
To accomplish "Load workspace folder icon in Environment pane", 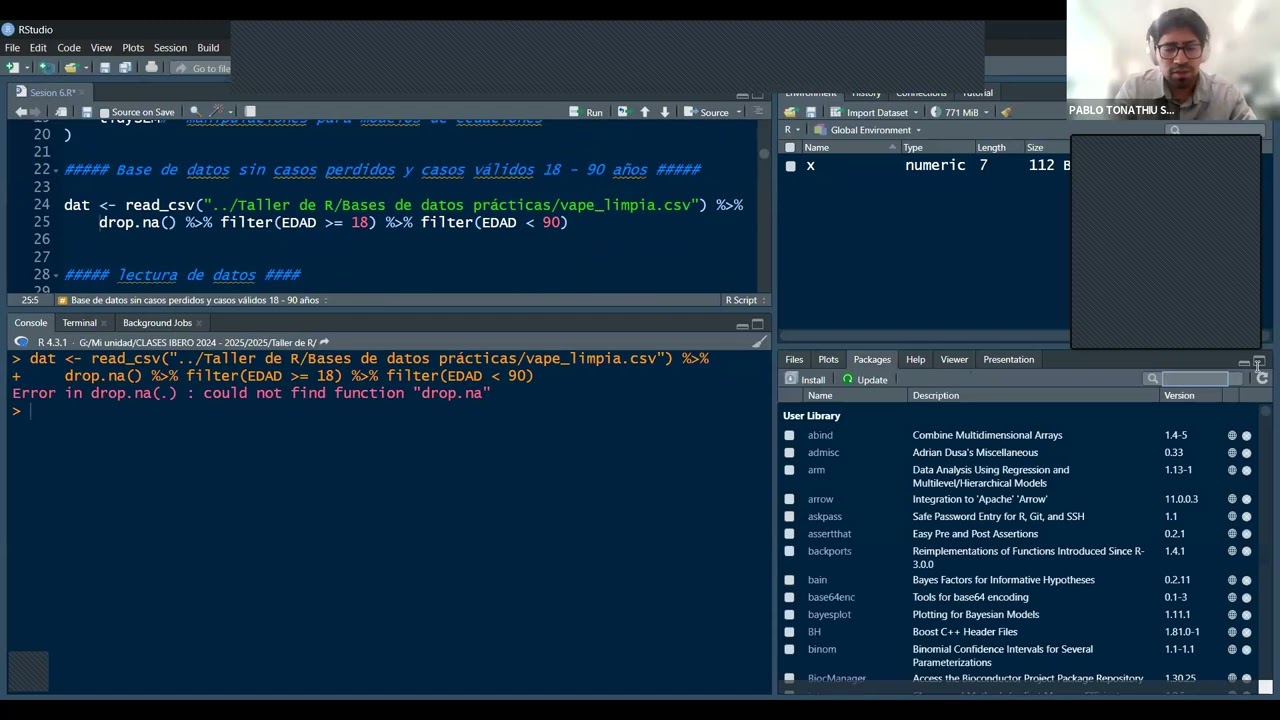I will click(x=790, y=112).
